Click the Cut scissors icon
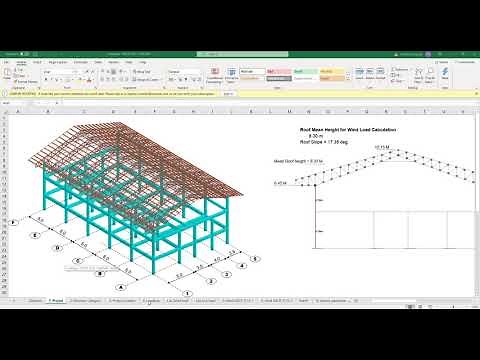The width and height of the screenshot is (480, 360). click(x=16, y=69)
